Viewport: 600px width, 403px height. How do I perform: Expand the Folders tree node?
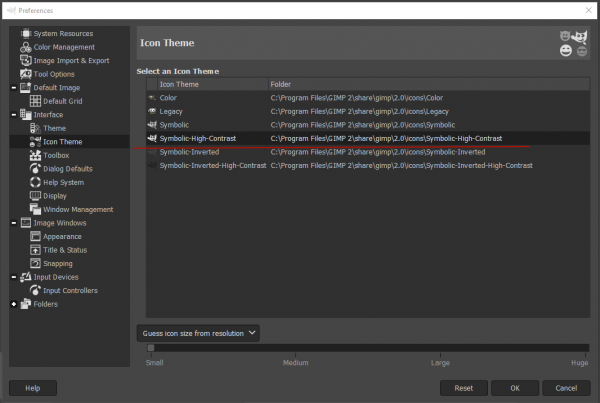14,304
